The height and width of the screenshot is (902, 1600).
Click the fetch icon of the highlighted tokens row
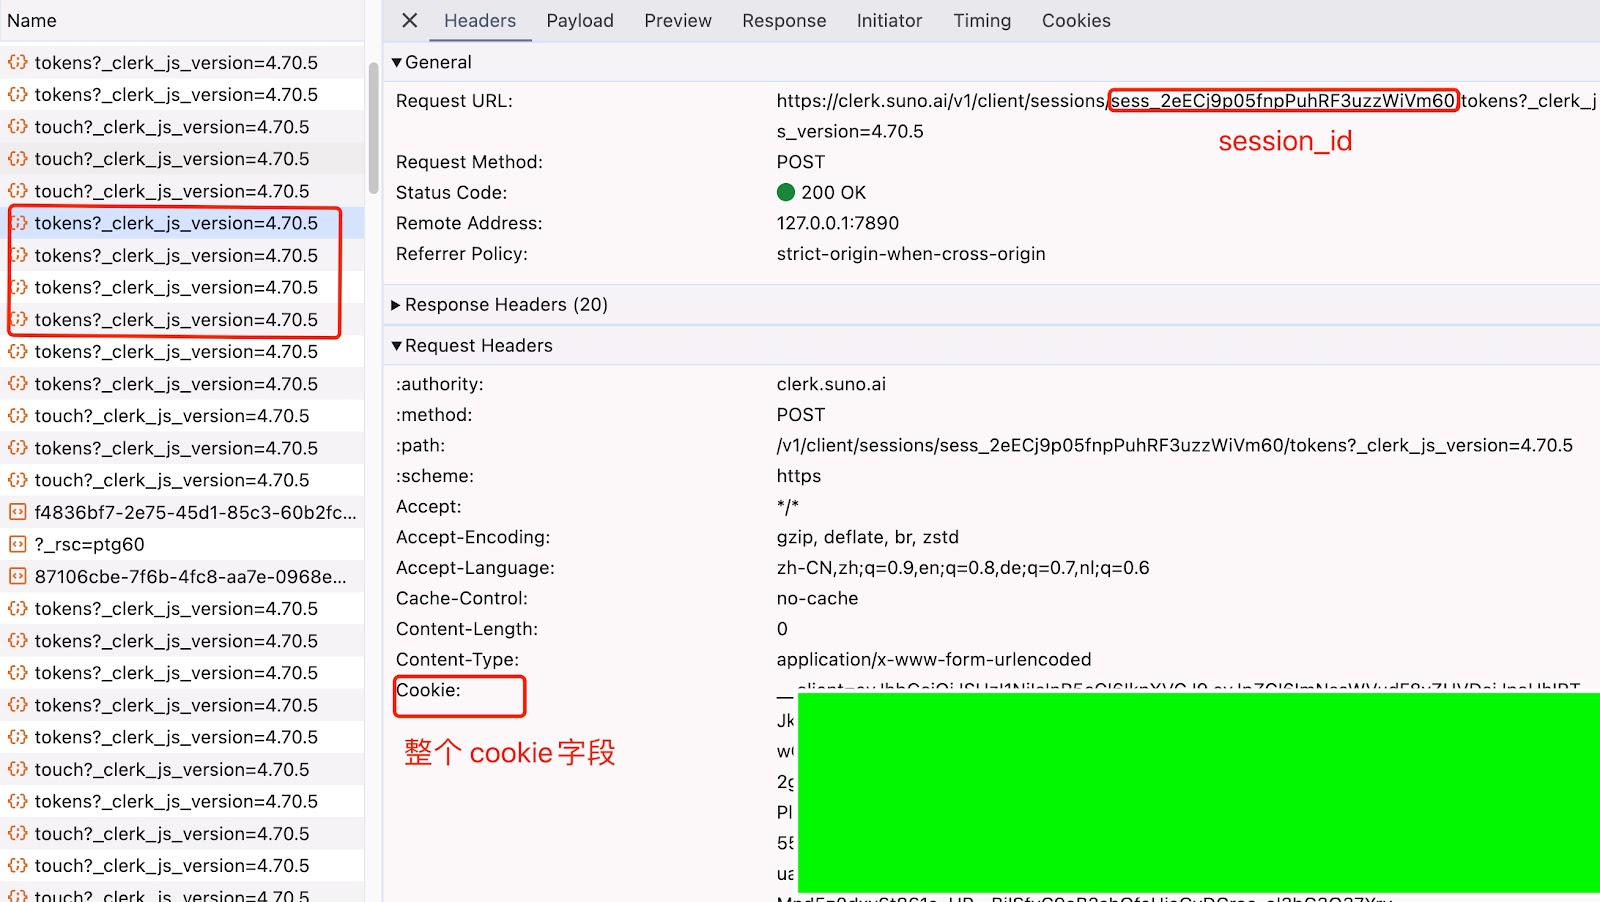point(17,223)
